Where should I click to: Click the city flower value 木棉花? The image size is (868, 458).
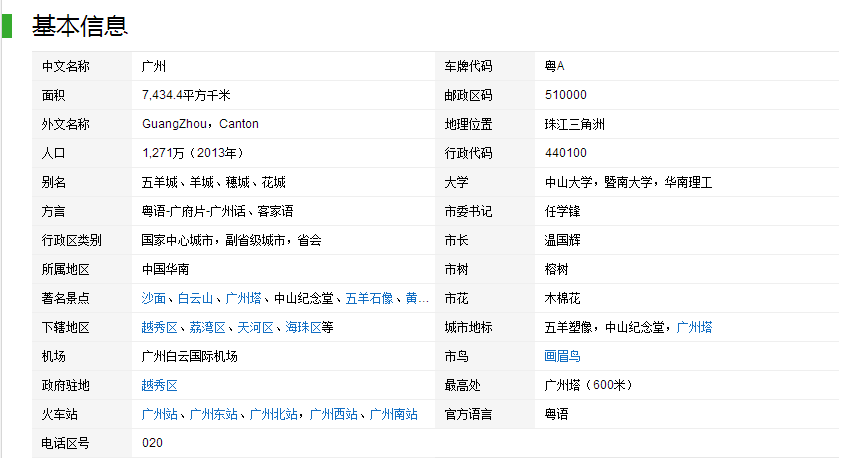click(562, 299)
